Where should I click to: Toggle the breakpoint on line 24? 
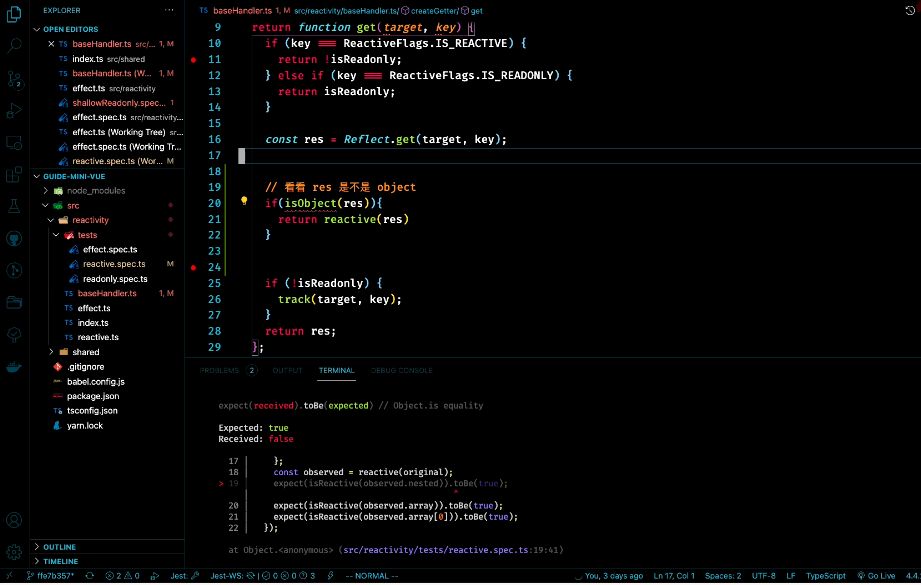[x=193, y=268]
